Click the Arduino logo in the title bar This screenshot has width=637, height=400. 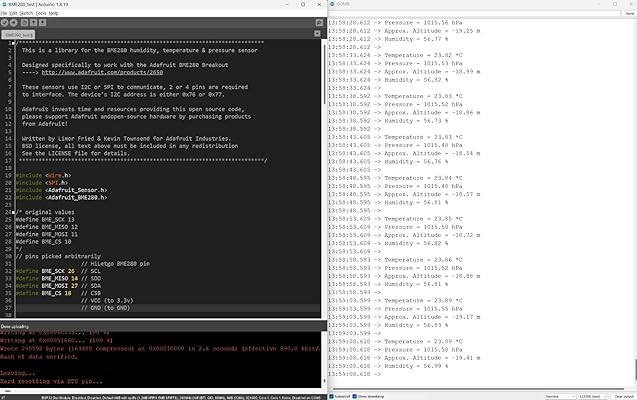point(5,5)
